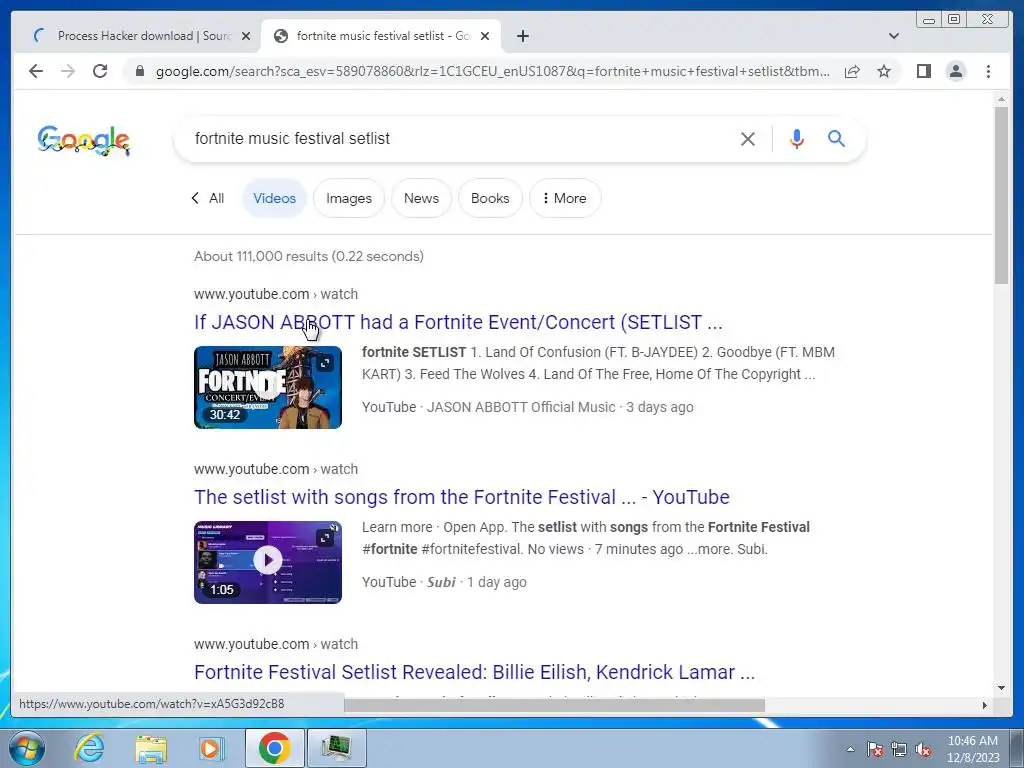Play the JASON ABBOTT 30:42 video thumbnail
Viewport: 1024px width, 768px height.
(x=268, y=387)
